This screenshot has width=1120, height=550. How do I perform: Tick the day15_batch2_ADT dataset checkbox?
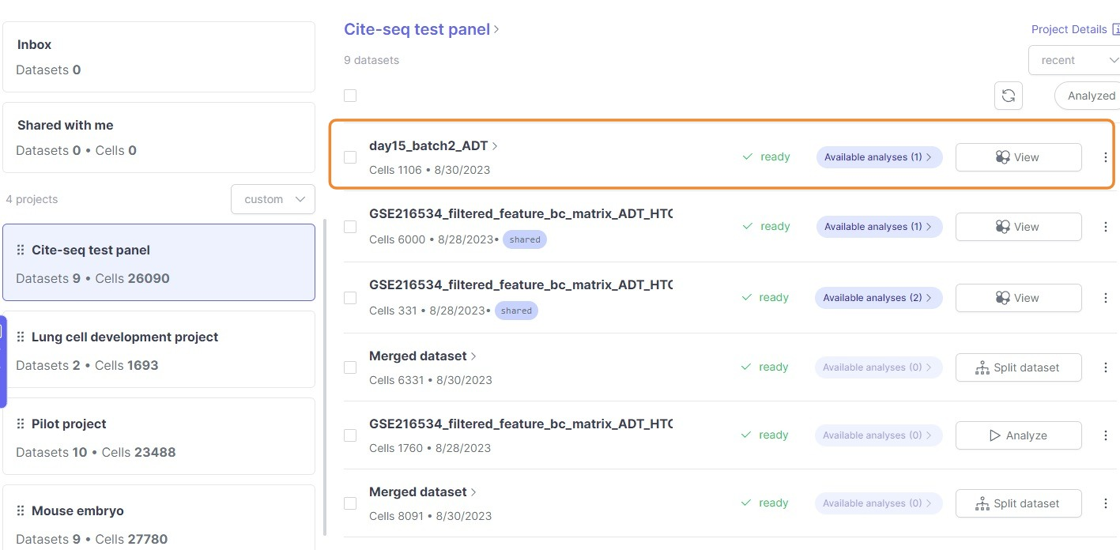coord(350,157)
